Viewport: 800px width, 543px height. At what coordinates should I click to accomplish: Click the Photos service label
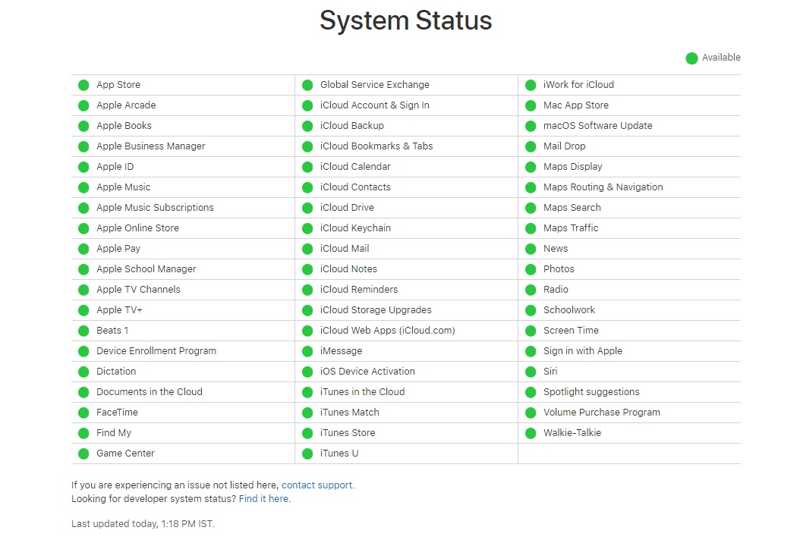[559, 269]
